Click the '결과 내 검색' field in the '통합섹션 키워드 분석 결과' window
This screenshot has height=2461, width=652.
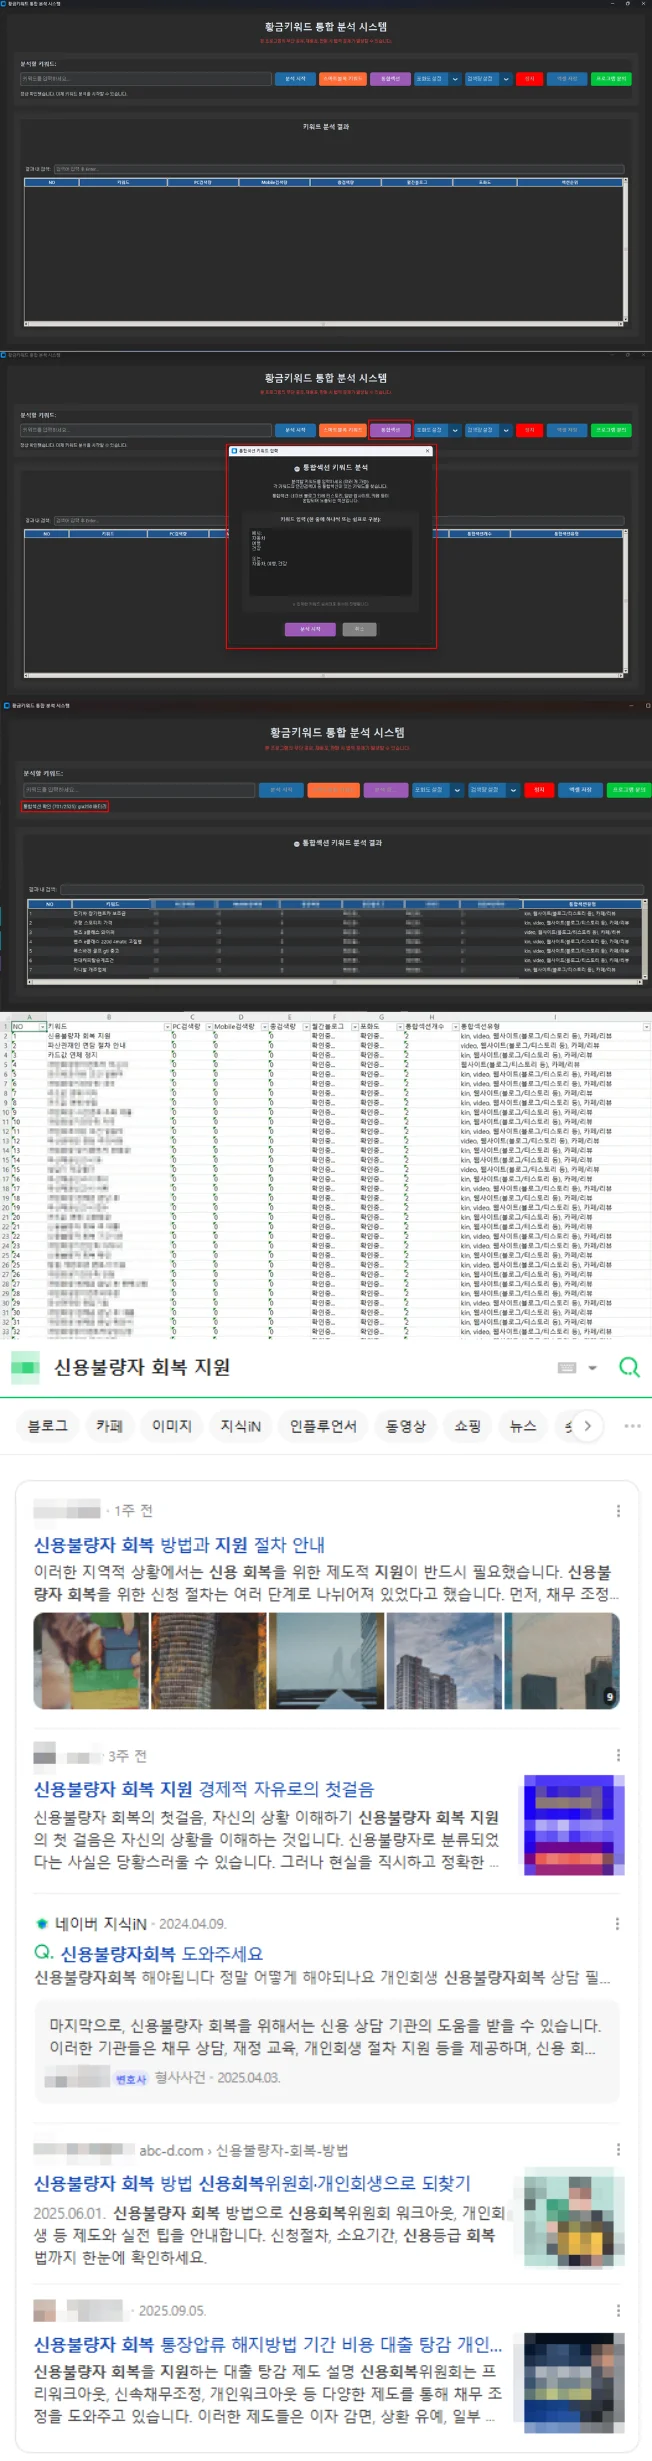350,889
